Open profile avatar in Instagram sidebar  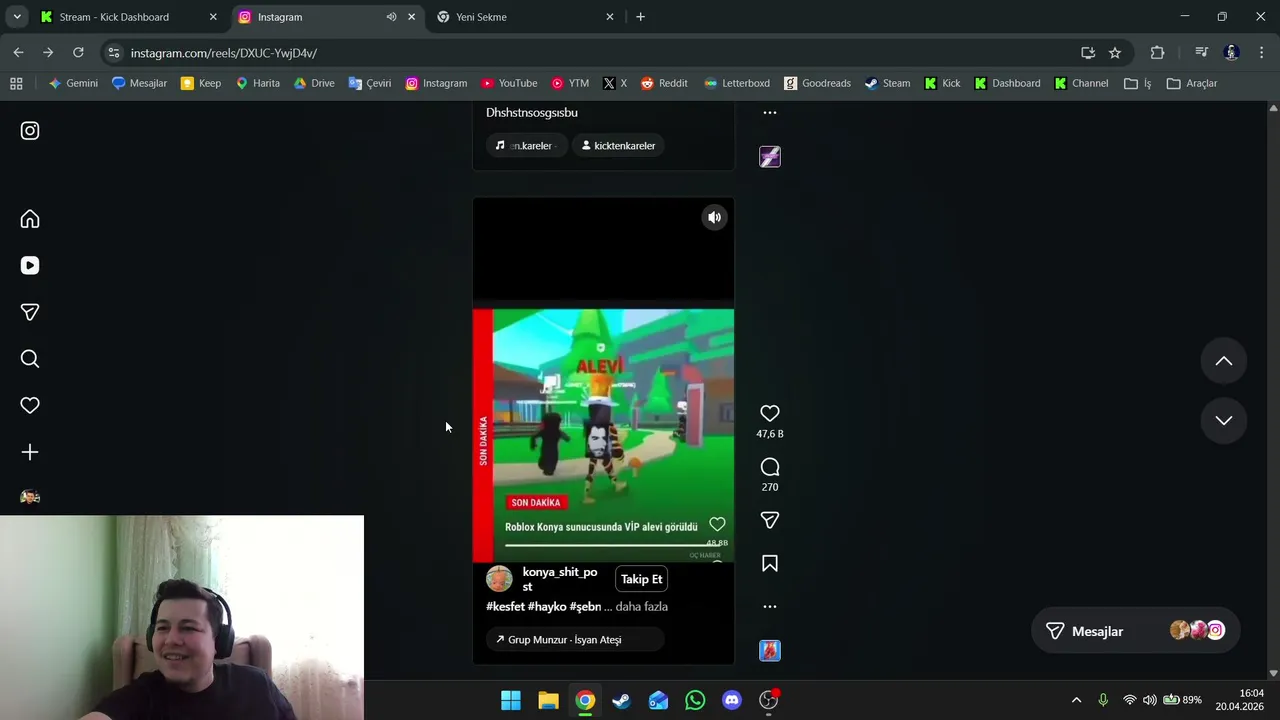[30, 497]
